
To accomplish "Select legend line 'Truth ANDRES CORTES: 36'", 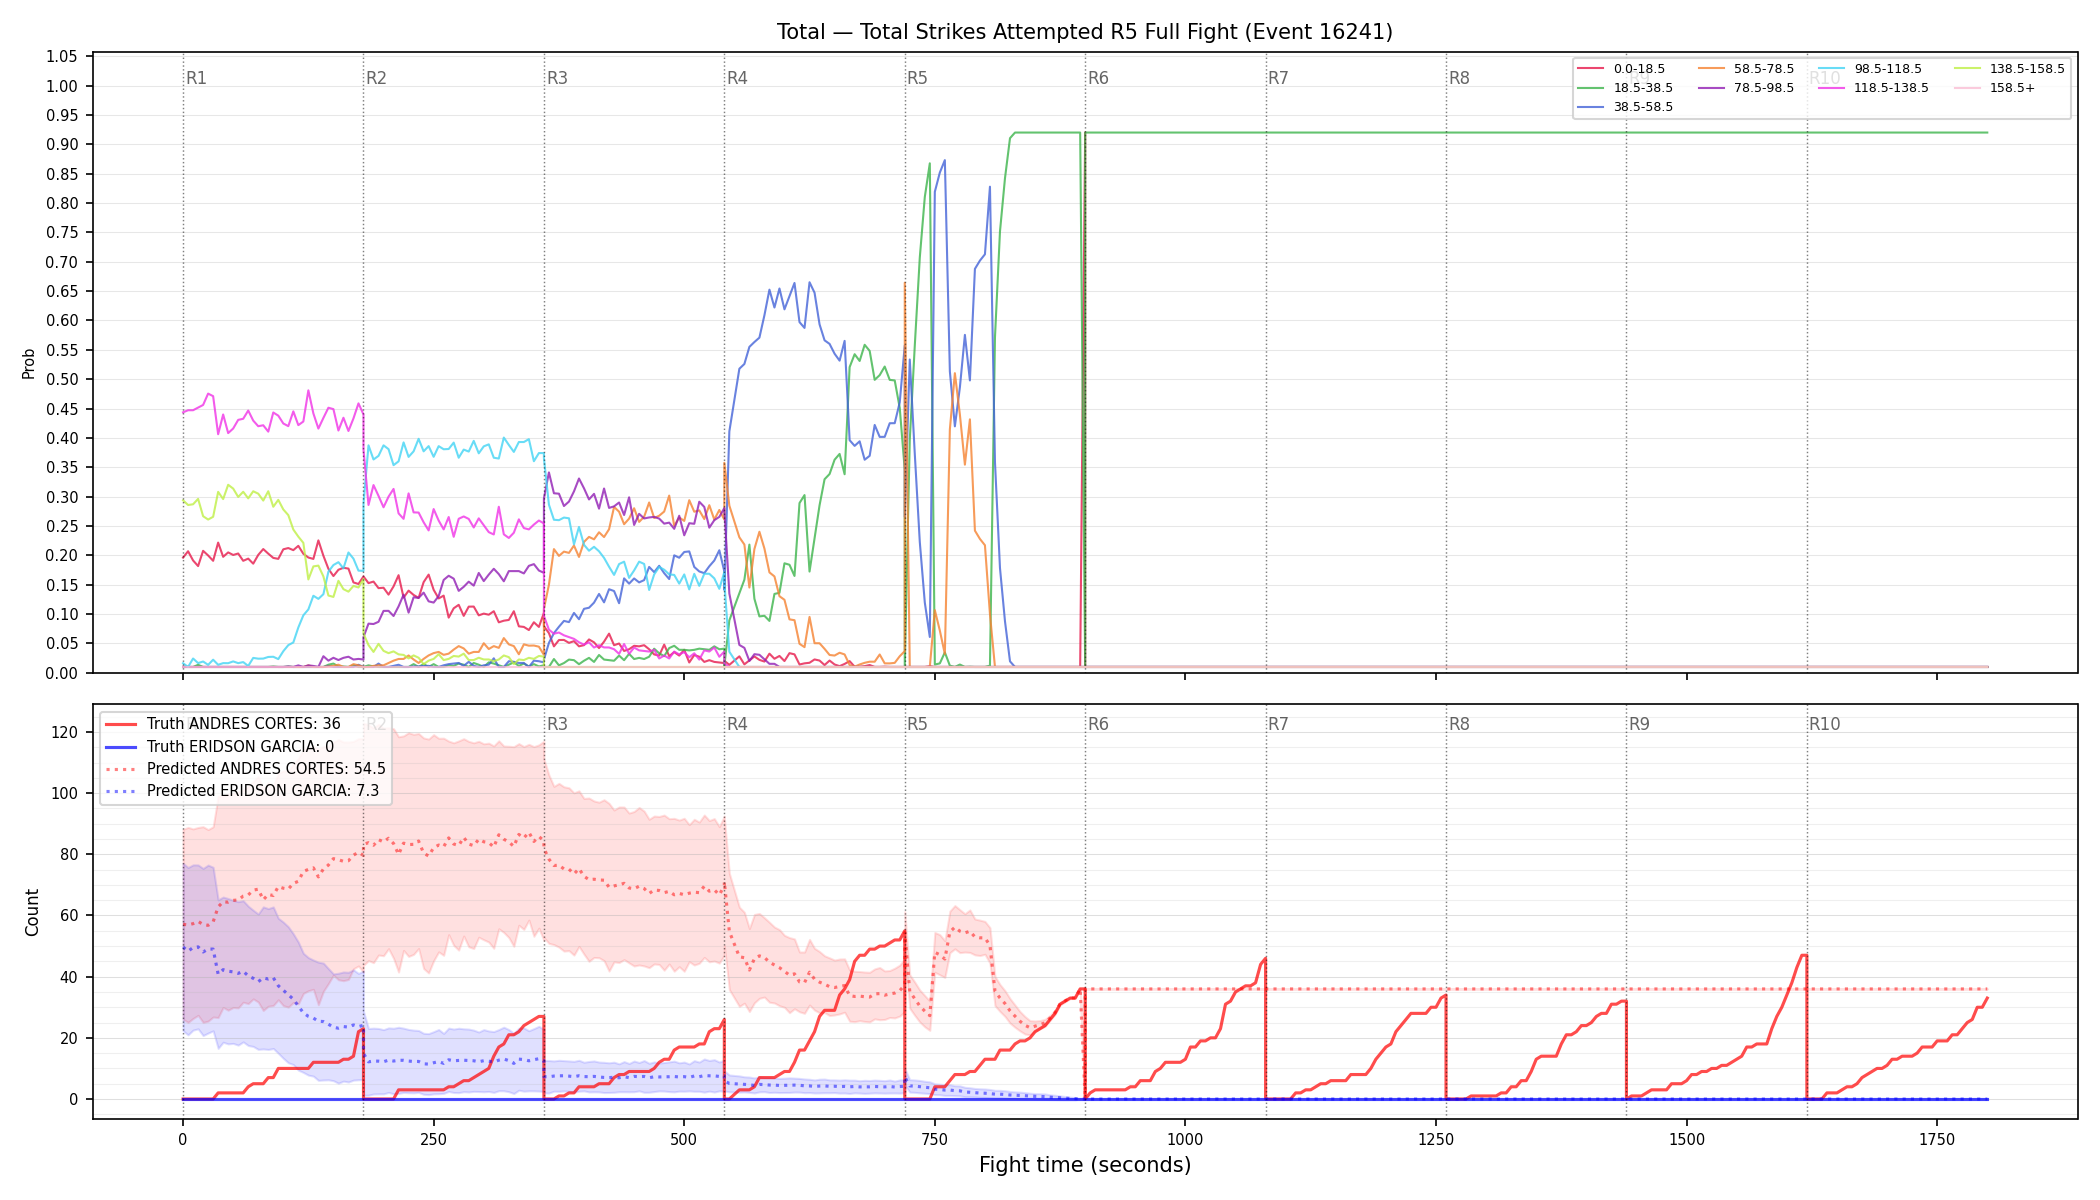I will [223, 724].
